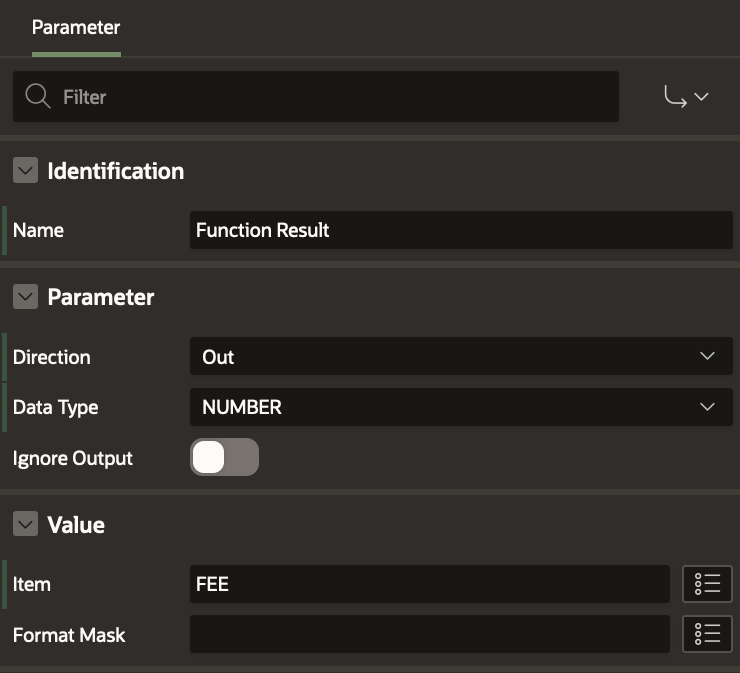Select the Data Type property label
The width and height of the screenshot is (740, 673).
[55, 407]
